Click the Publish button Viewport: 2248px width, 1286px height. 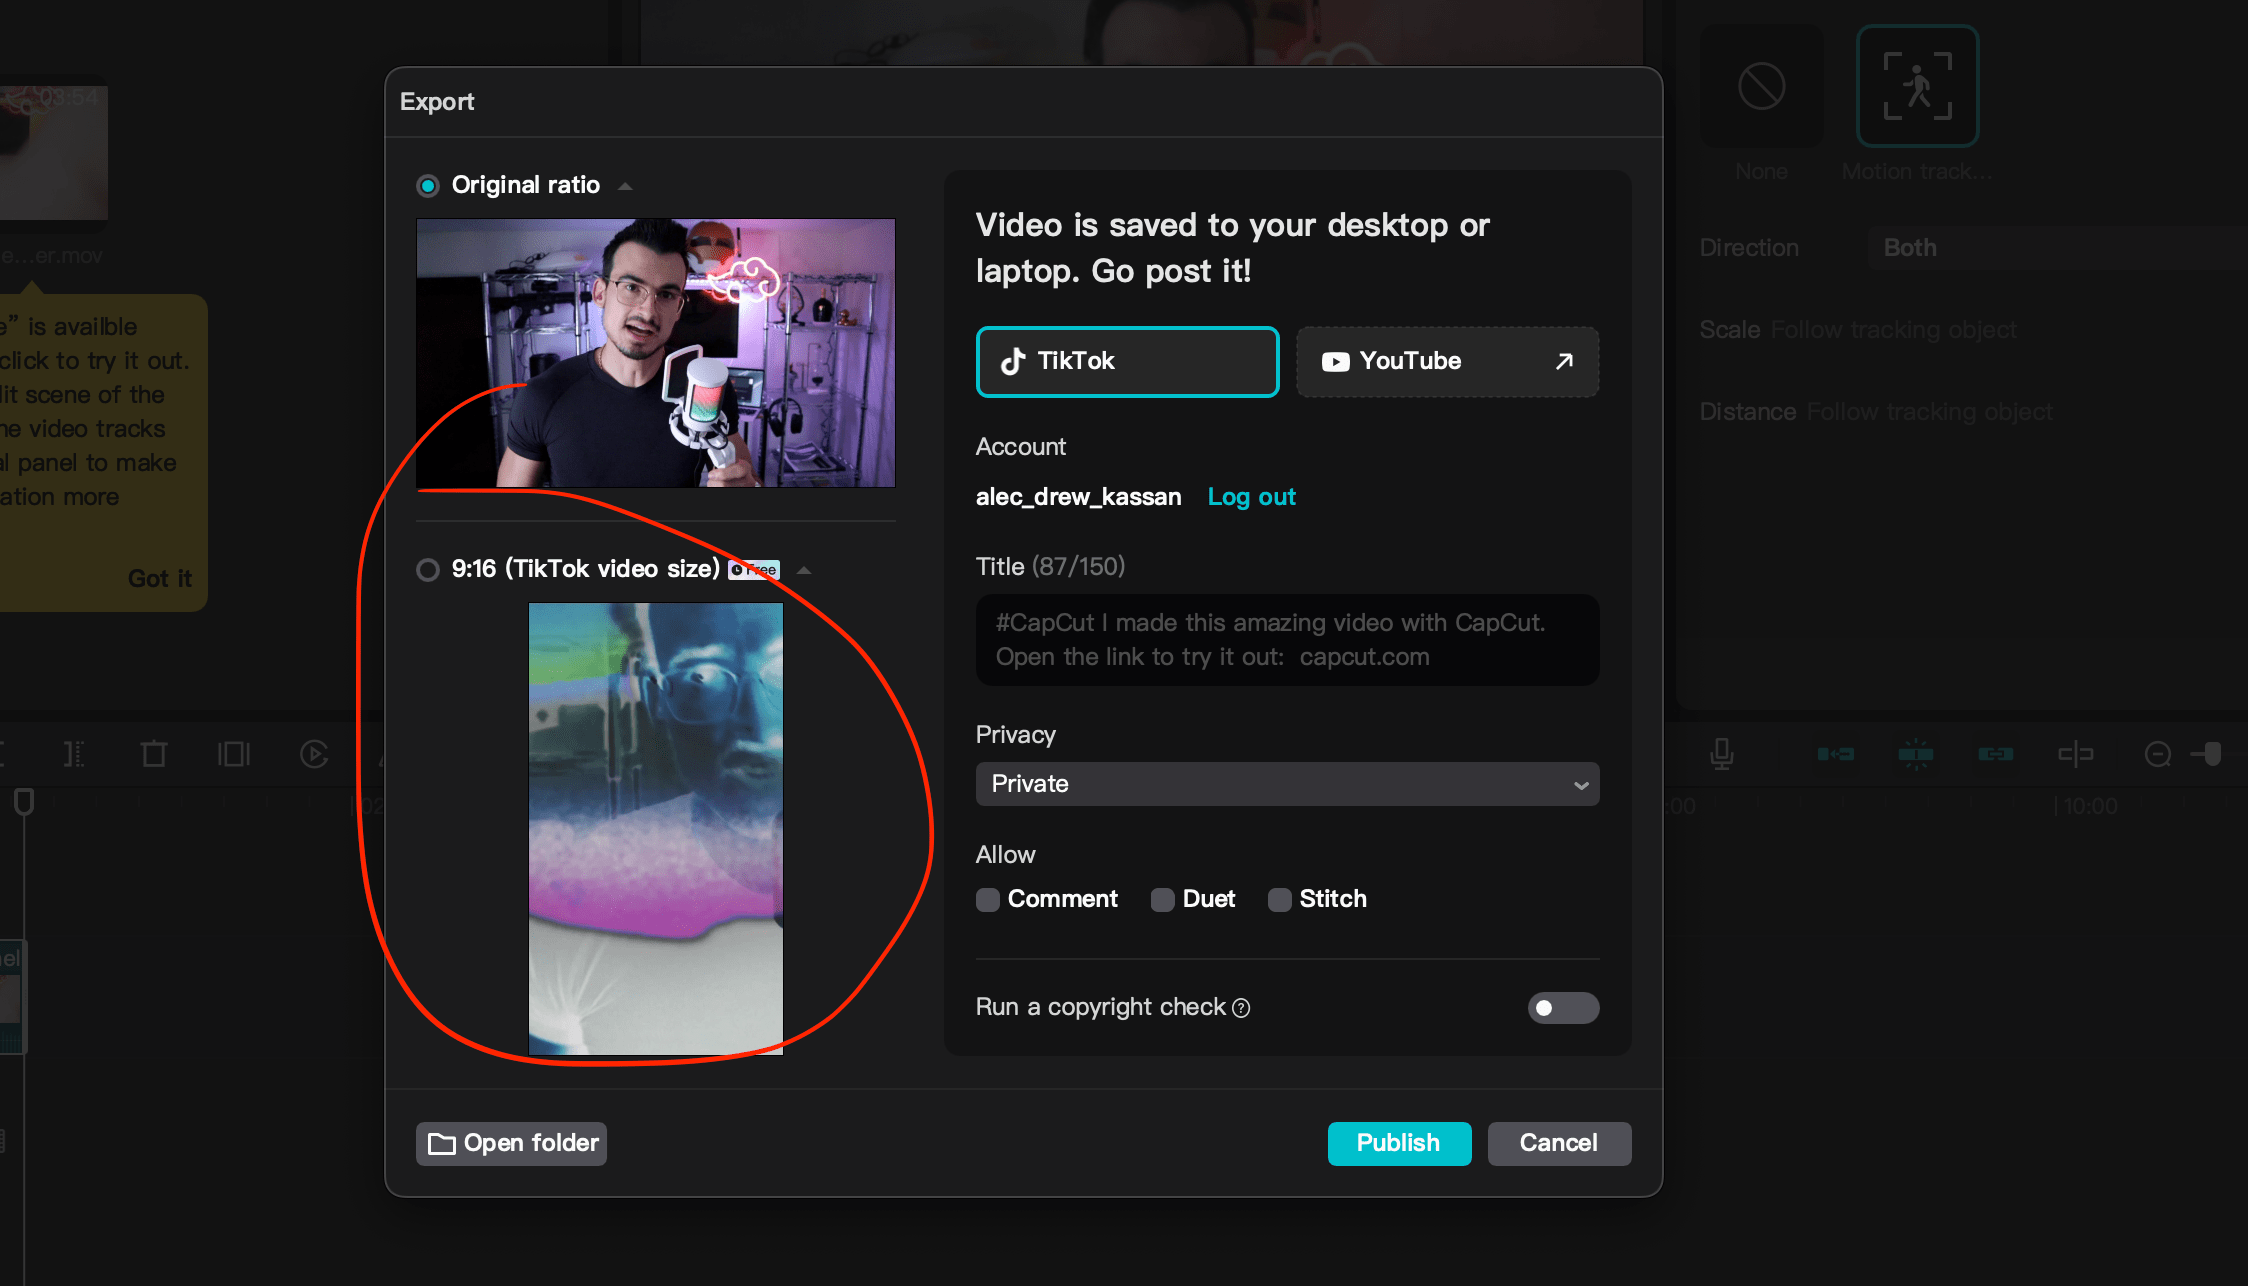tap(1398, 1143)
